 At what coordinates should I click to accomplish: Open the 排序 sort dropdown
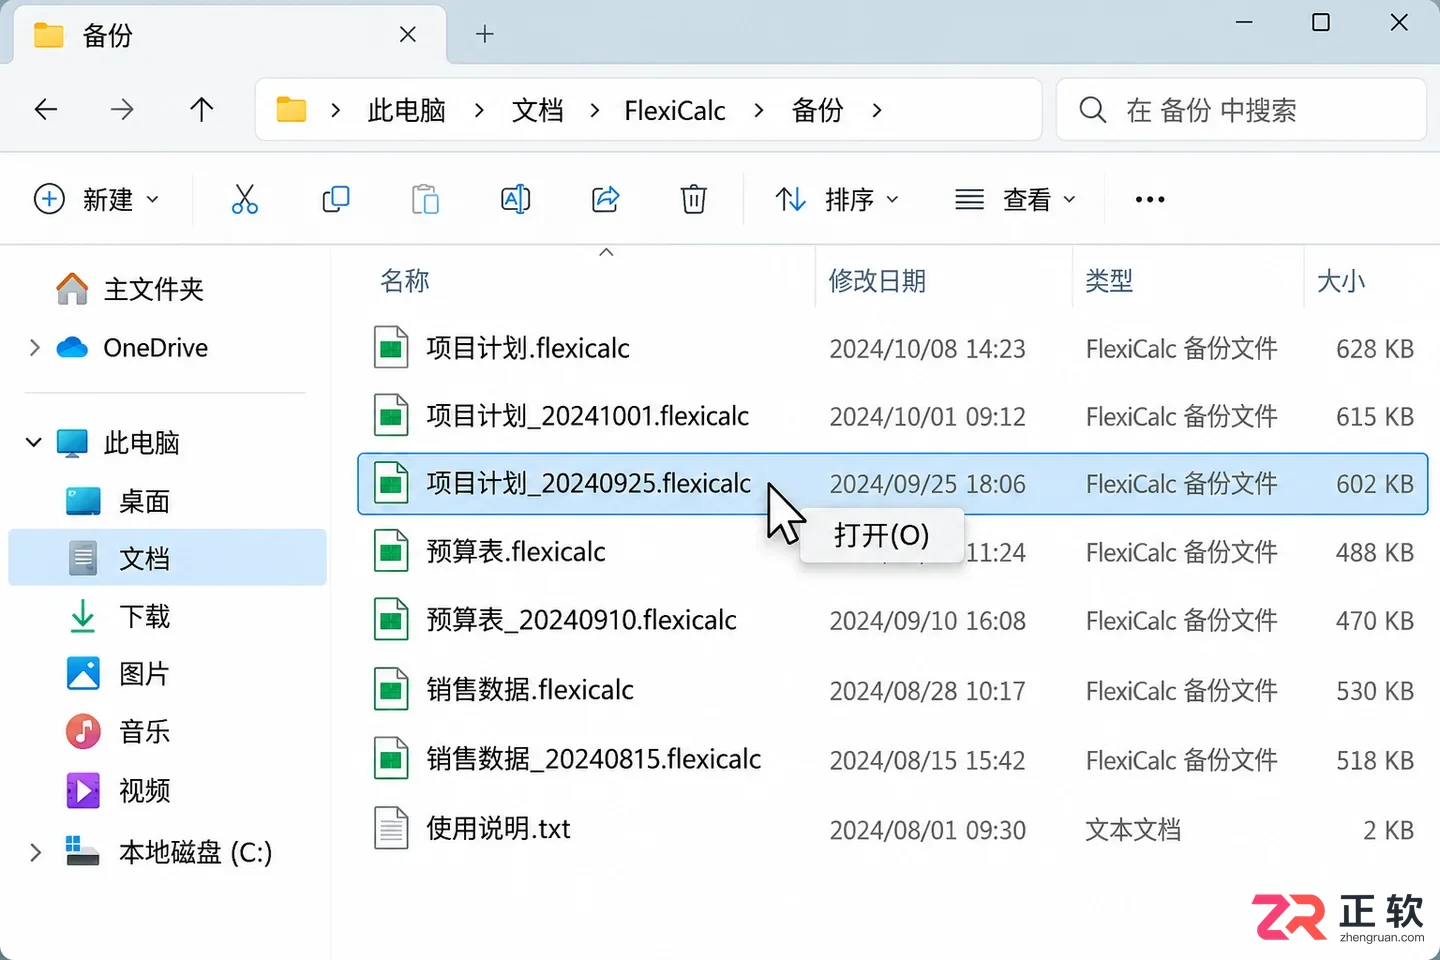[838, 199]
